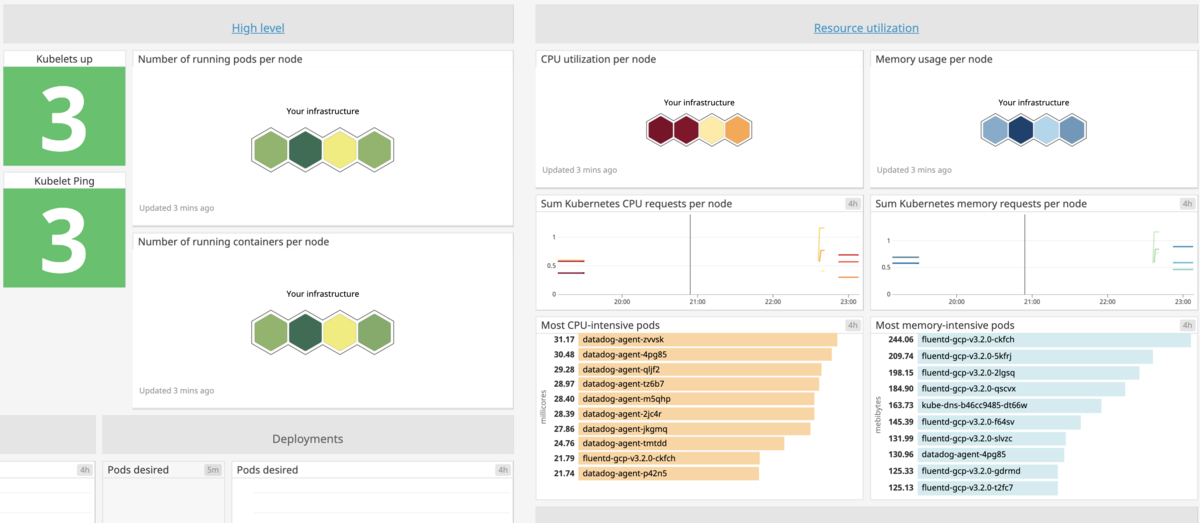This screenshot has width=1200, height=523.
Task: Click the Kubelet Ping value tile
Action: click(x=64, y=238)
